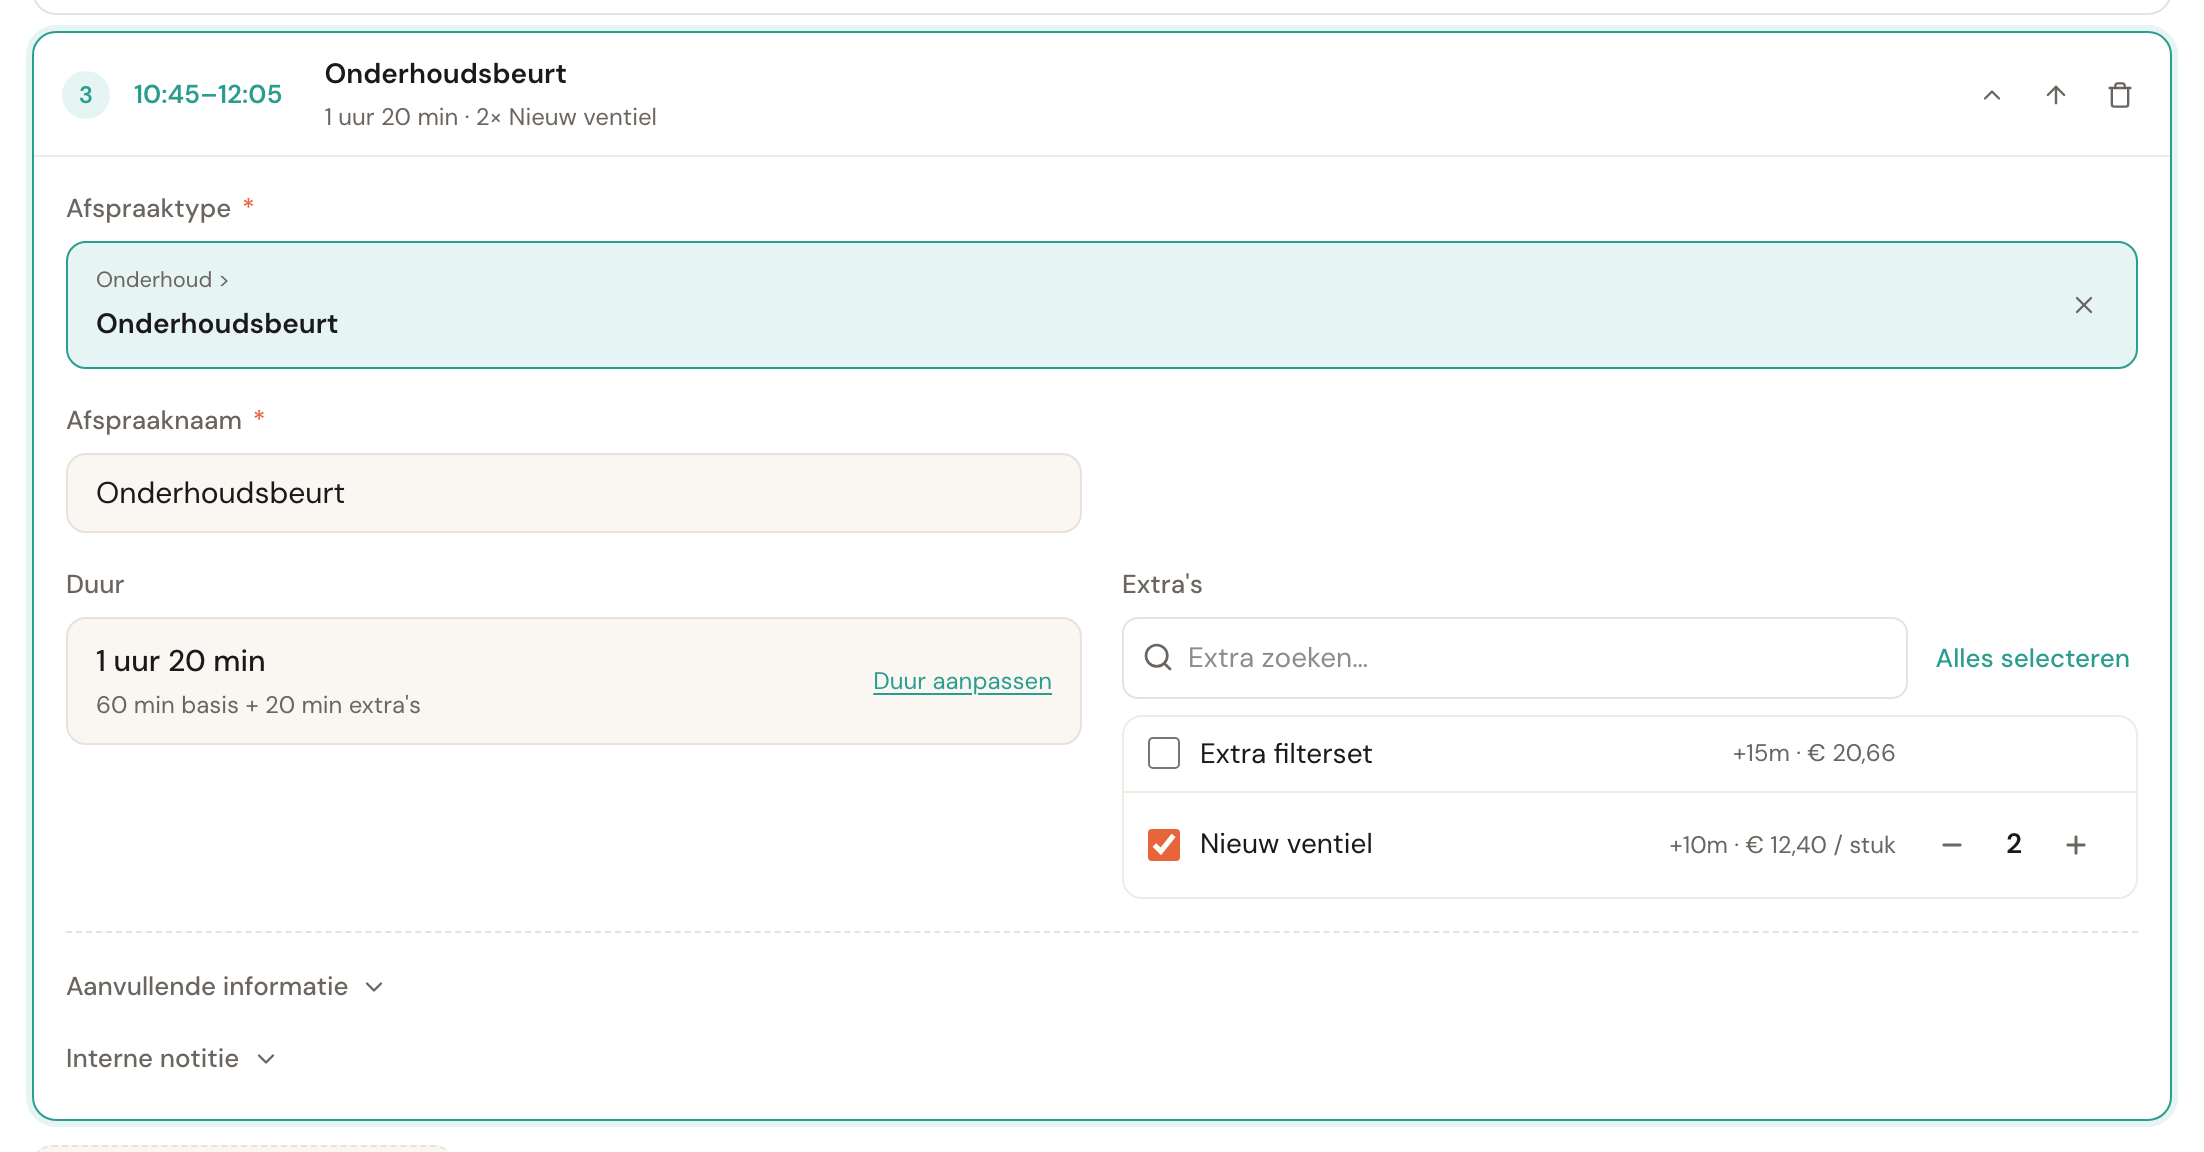Select the 10:45–12:05 time label
Screen dimensions: 2204x1152
[208, 95]
